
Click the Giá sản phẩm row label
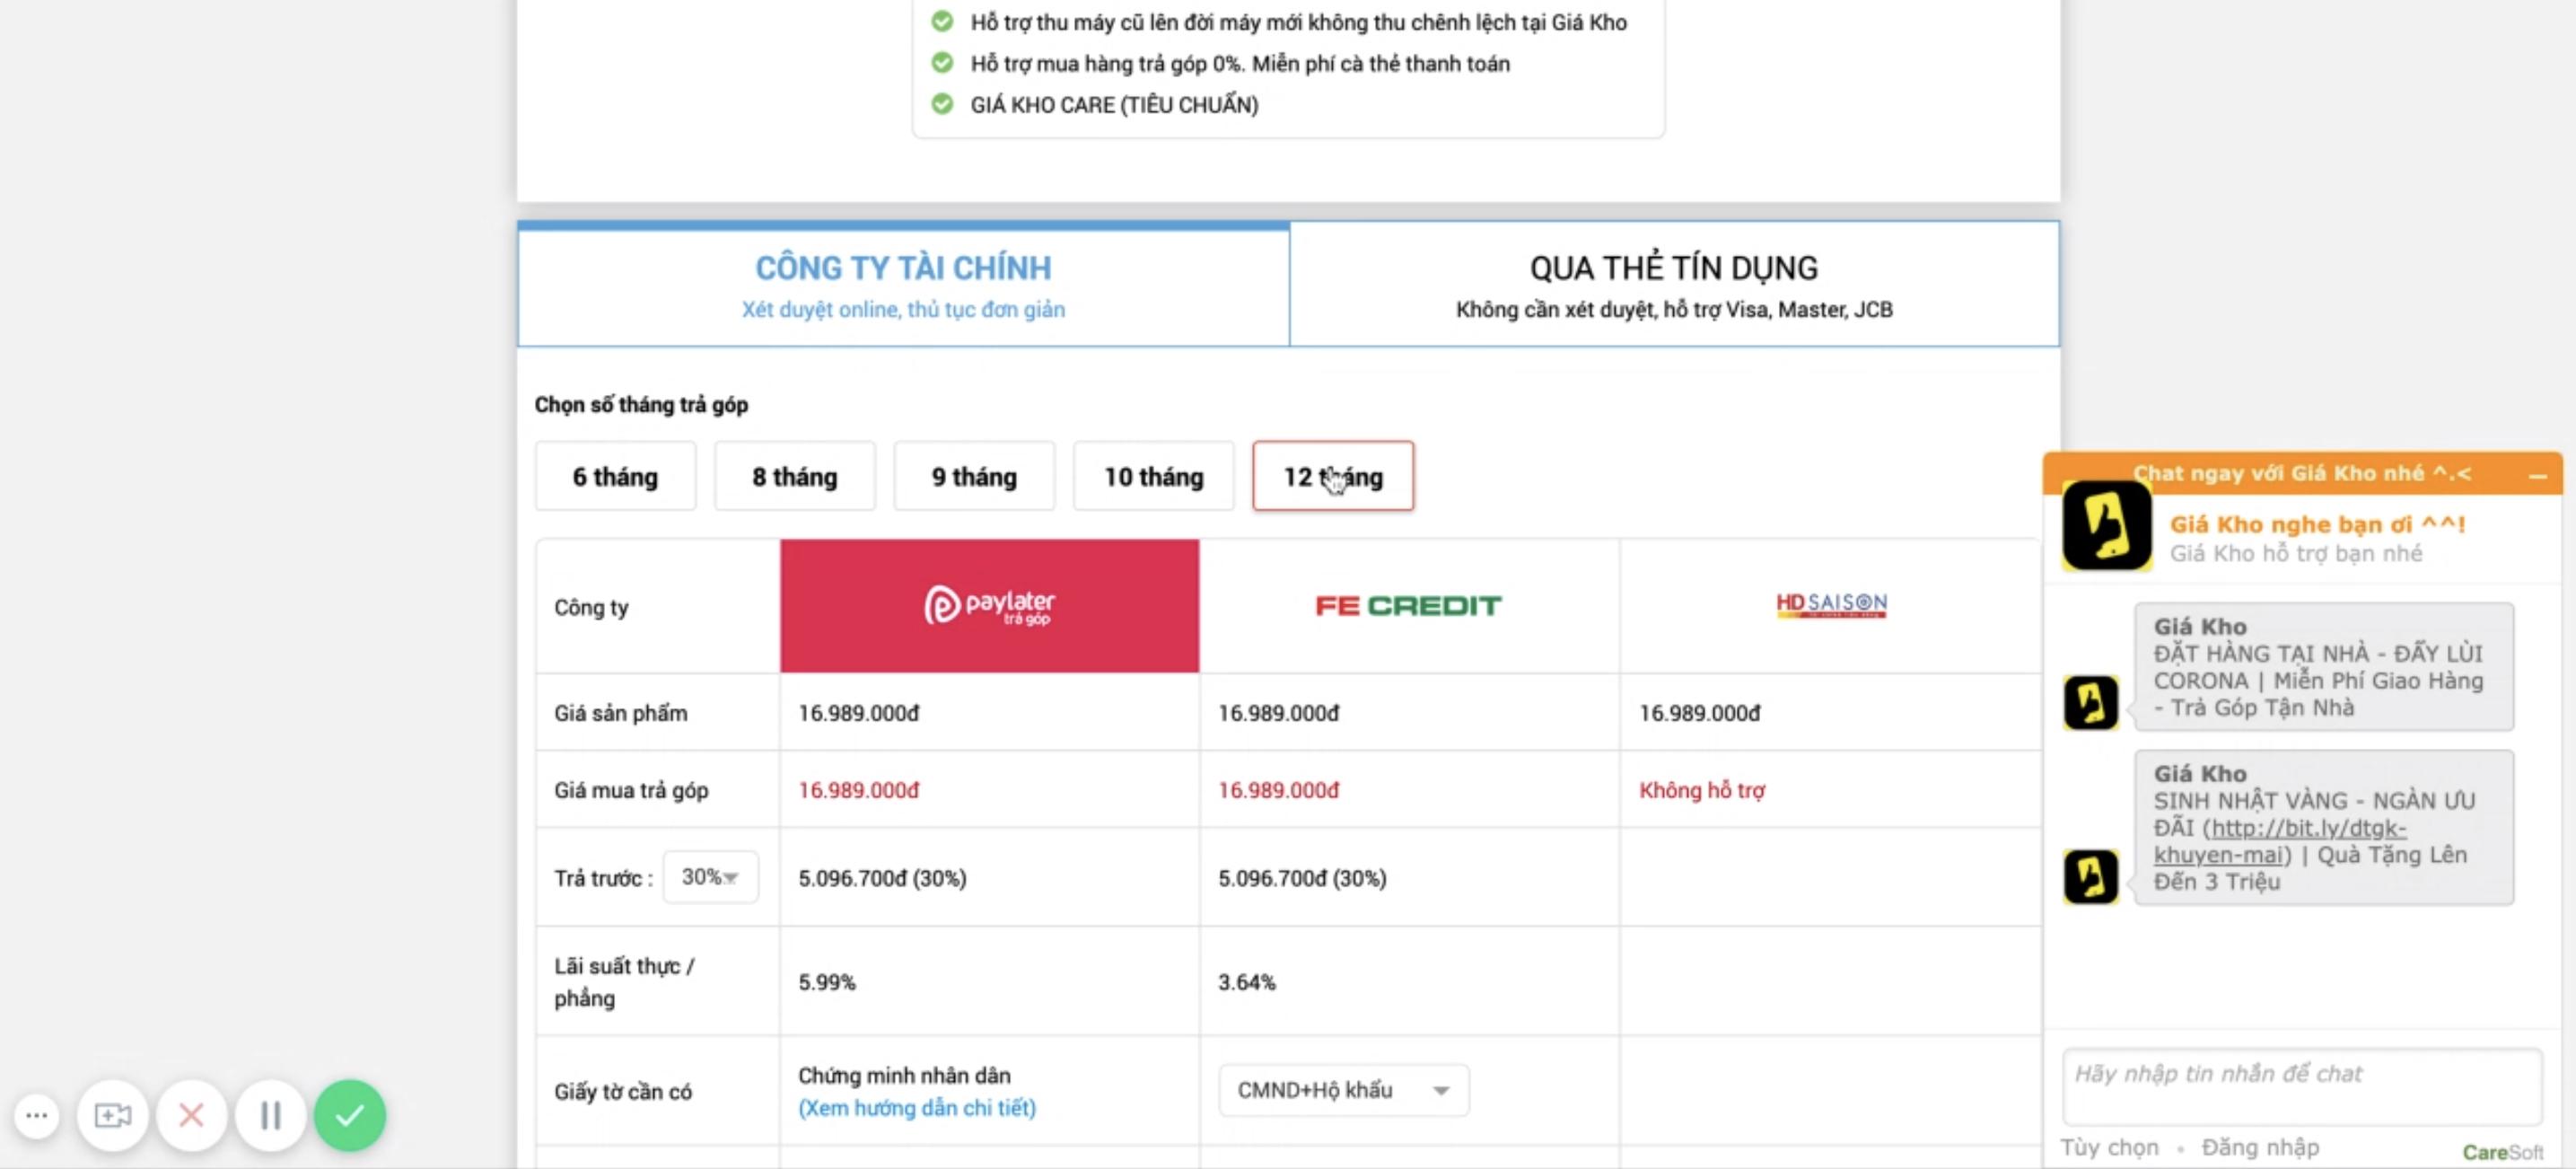pyautogui.click(x=620, y=713)
